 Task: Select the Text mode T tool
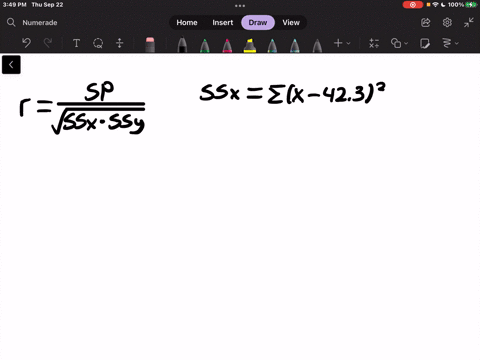pyautogui.click(x=76, y=43)
